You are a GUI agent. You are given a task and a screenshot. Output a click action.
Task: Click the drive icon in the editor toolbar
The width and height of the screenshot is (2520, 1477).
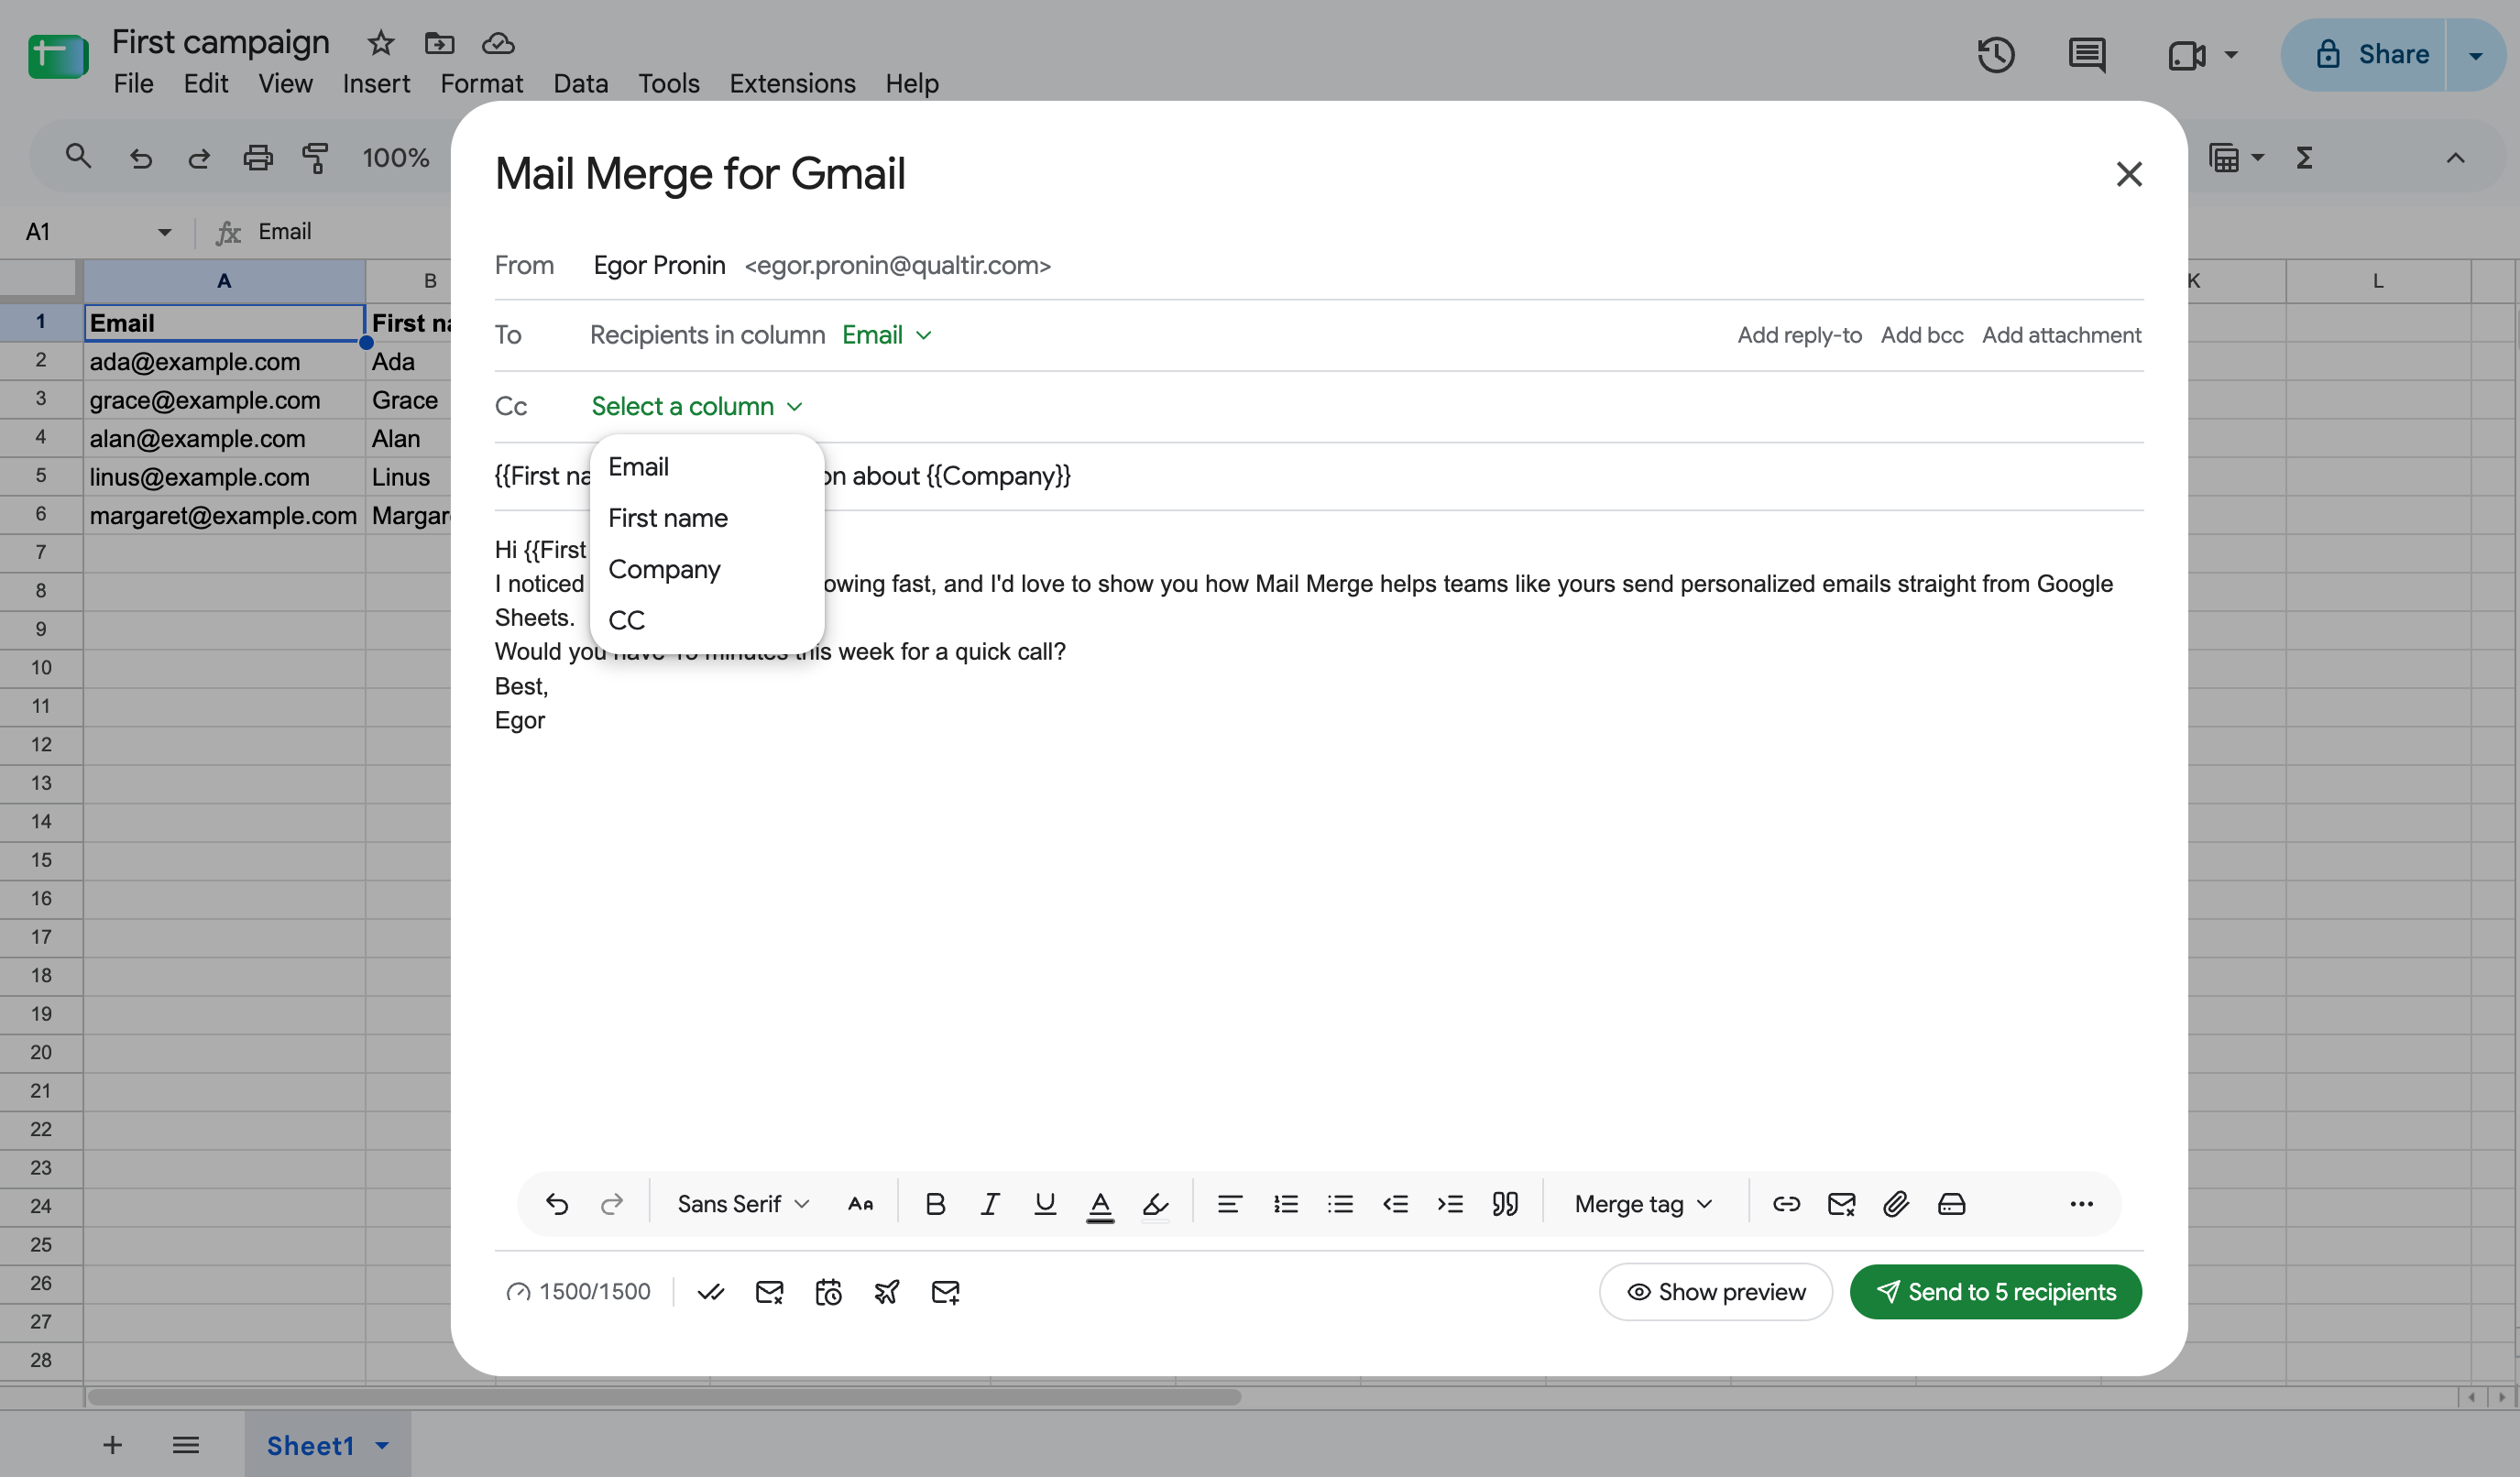(1951, 1204)
